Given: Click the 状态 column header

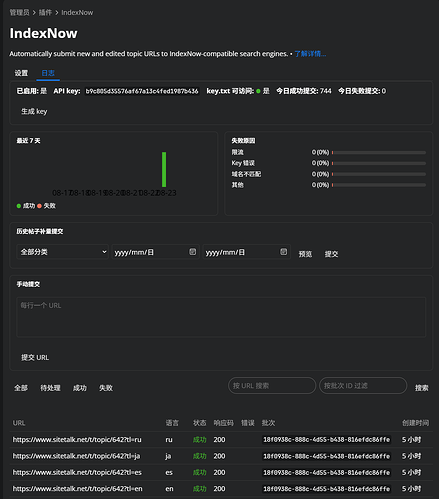Looking at the screenshot, I should (200, 423).
